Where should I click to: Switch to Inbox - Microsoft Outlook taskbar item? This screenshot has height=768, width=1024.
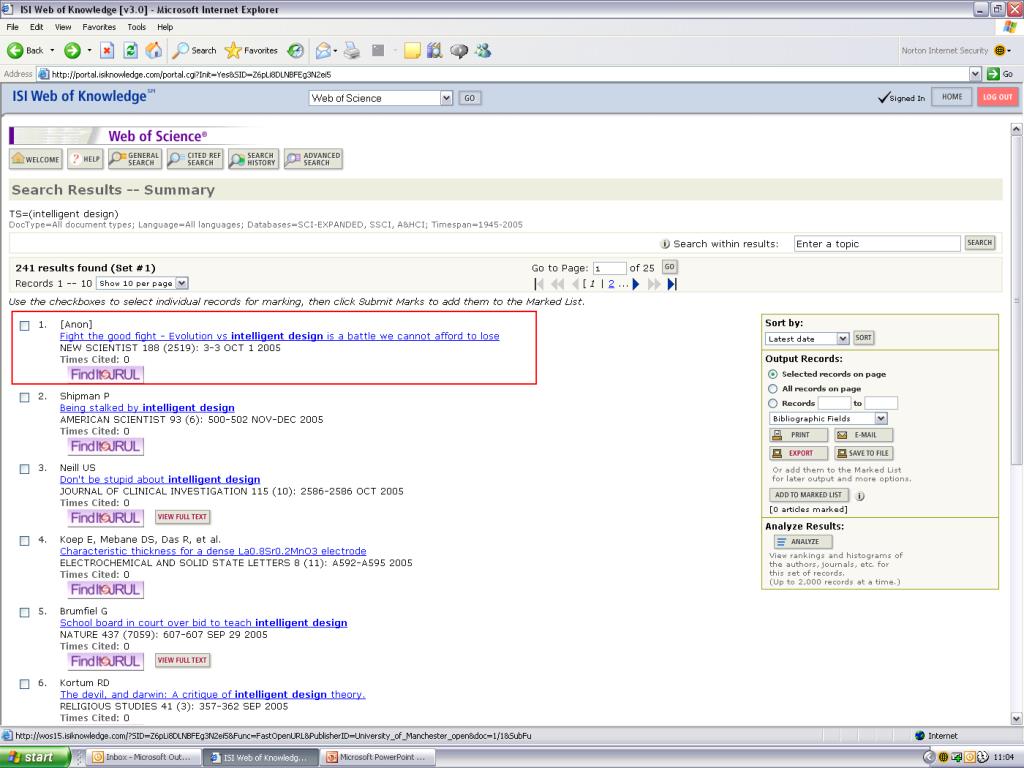point(141,758)
